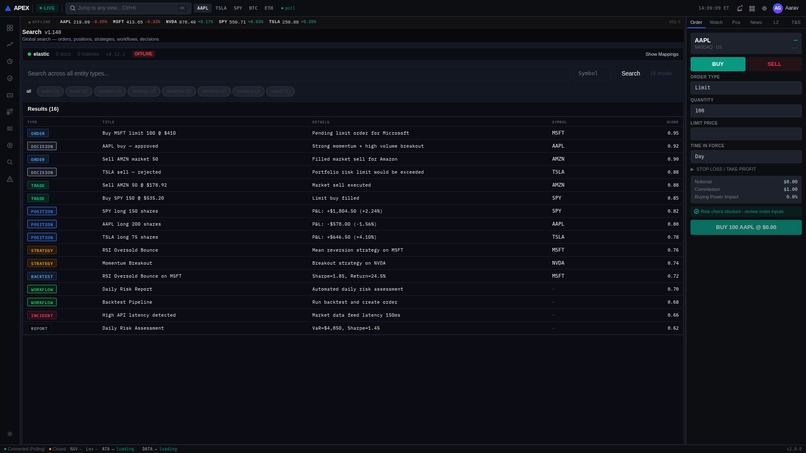
Task: Focus the 'Jump to any view' box
Action: click(128, 8)
